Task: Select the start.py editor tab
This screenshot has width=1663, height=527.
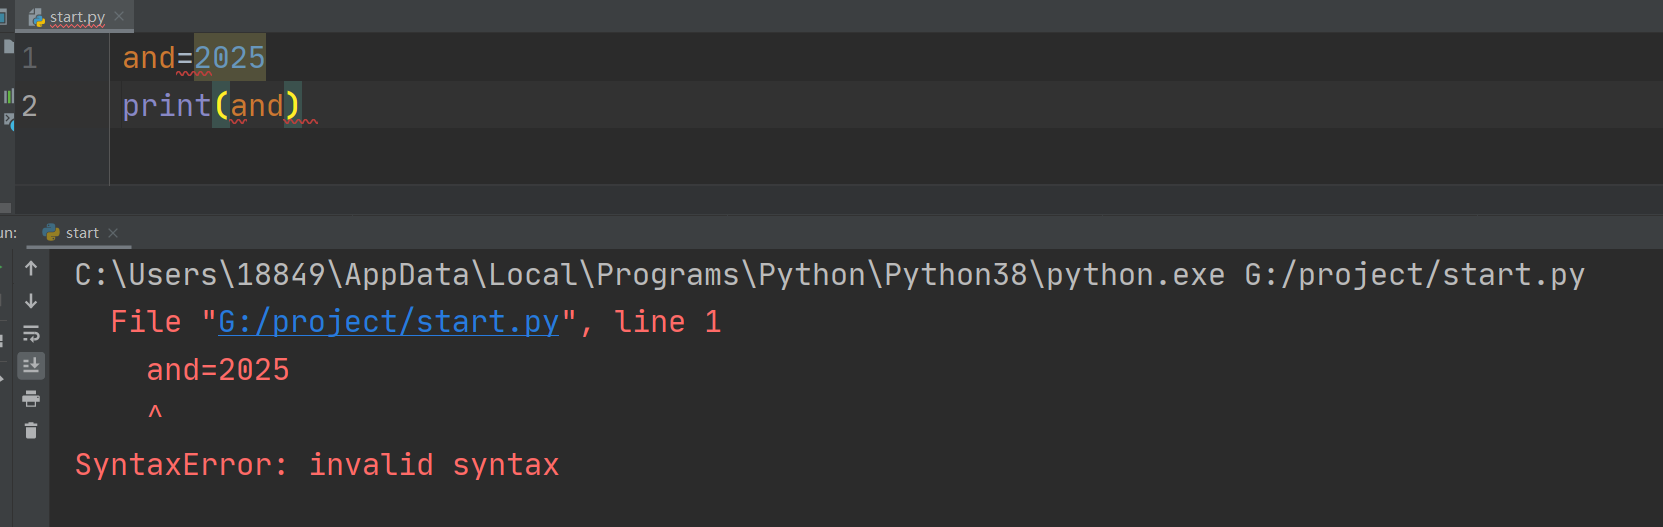Action: pos(76,16)
